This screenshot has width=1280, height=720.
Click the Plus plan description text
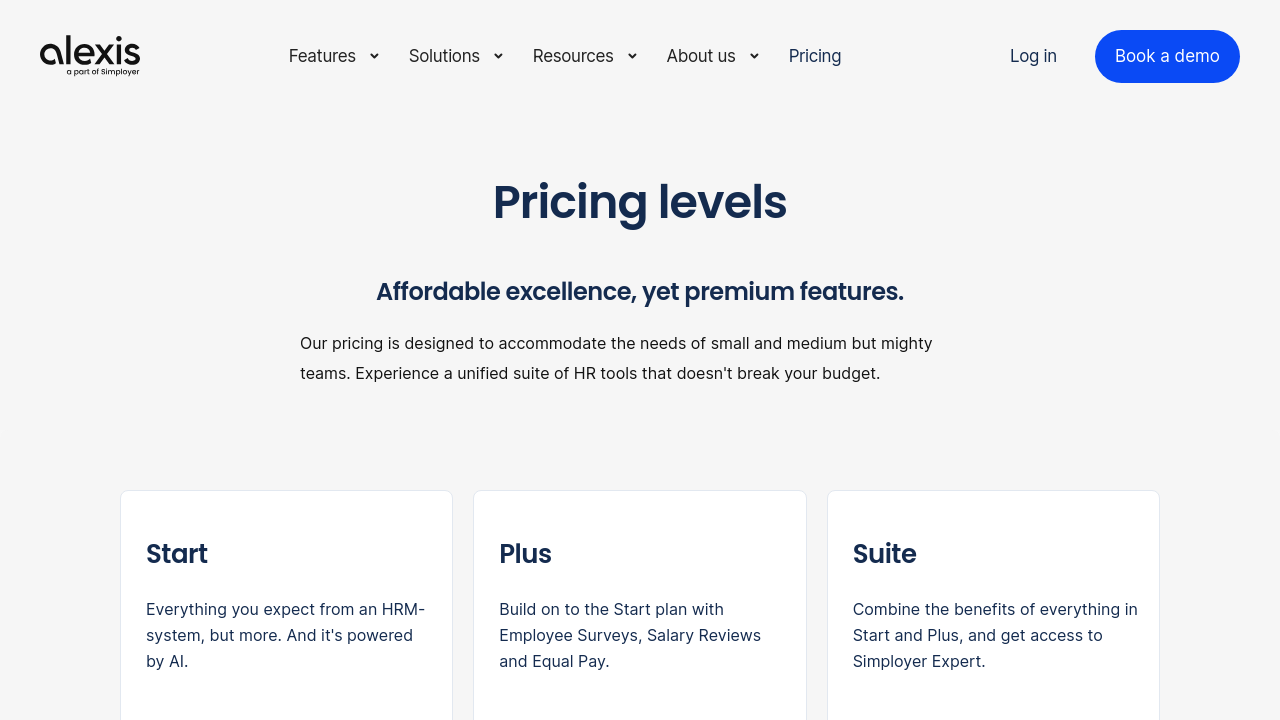pyautogui.click(x=630, y=635)
